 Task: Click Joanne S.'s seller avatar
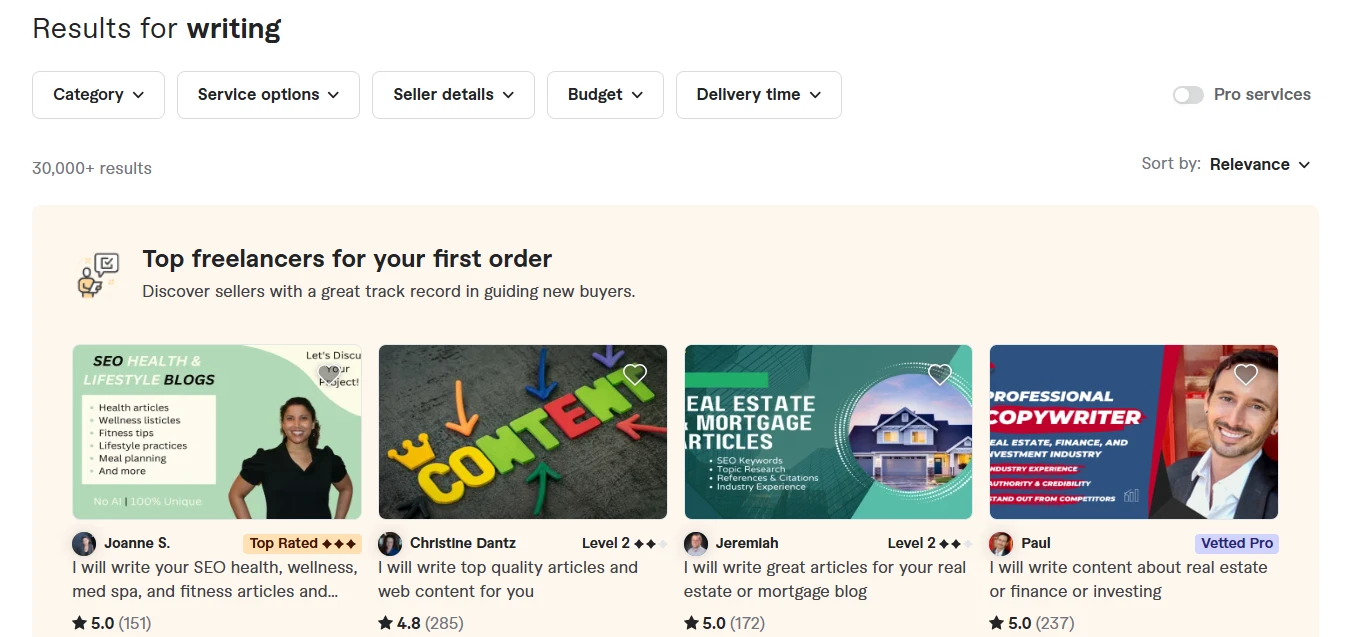(84, 543)
